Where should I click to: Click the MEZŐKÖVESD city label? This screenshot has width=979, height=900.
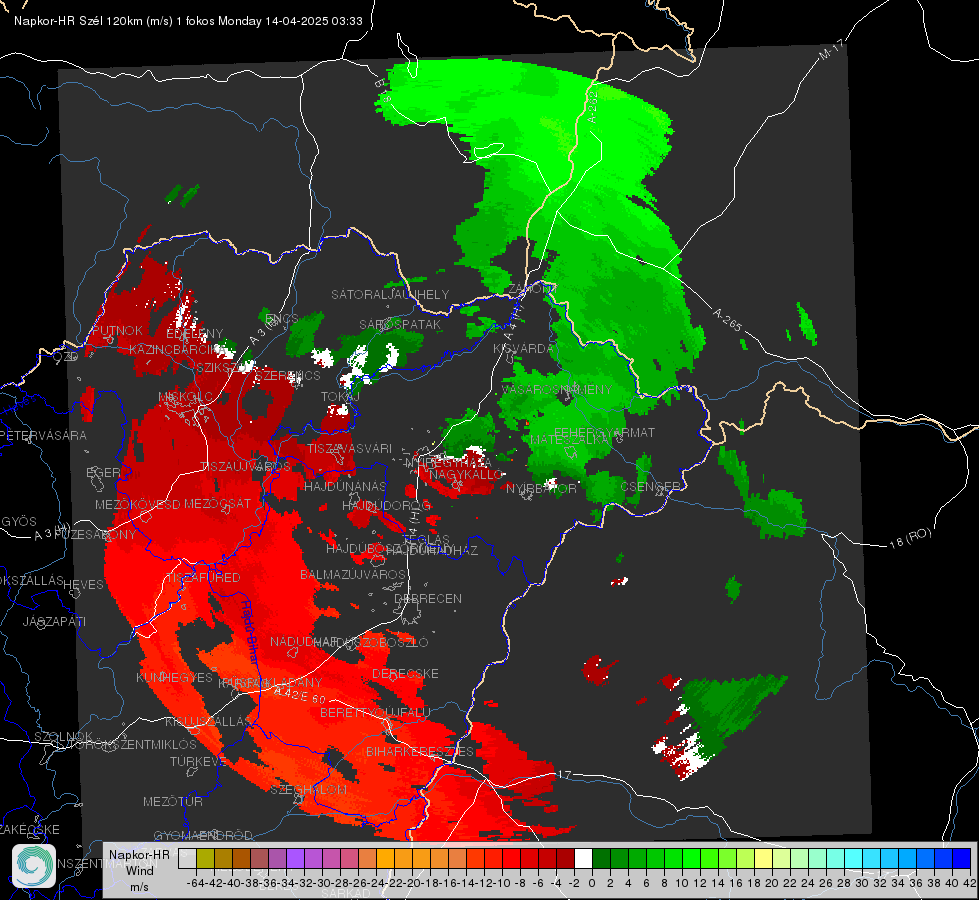[138, 504]
